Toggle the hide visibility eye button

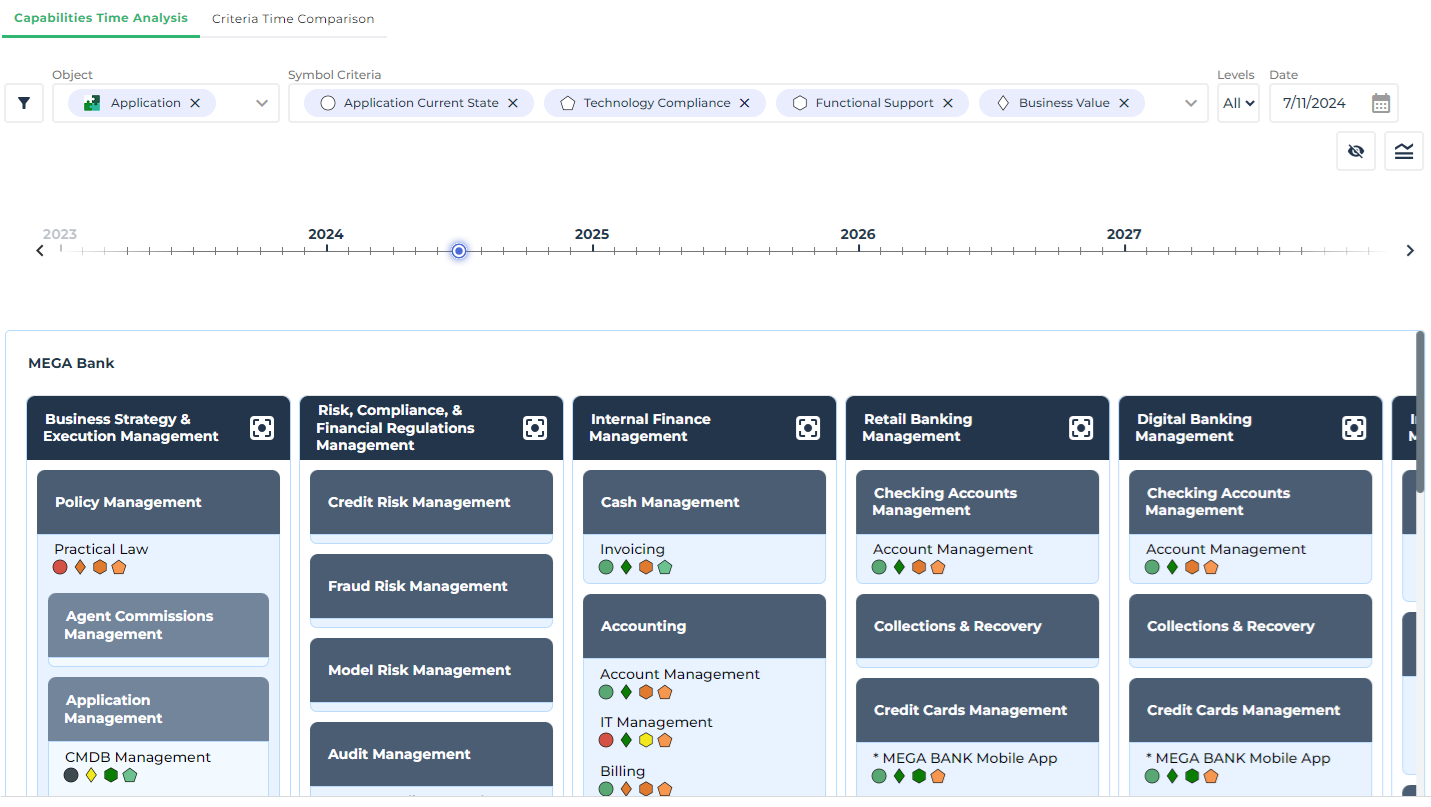(1356, 152)
